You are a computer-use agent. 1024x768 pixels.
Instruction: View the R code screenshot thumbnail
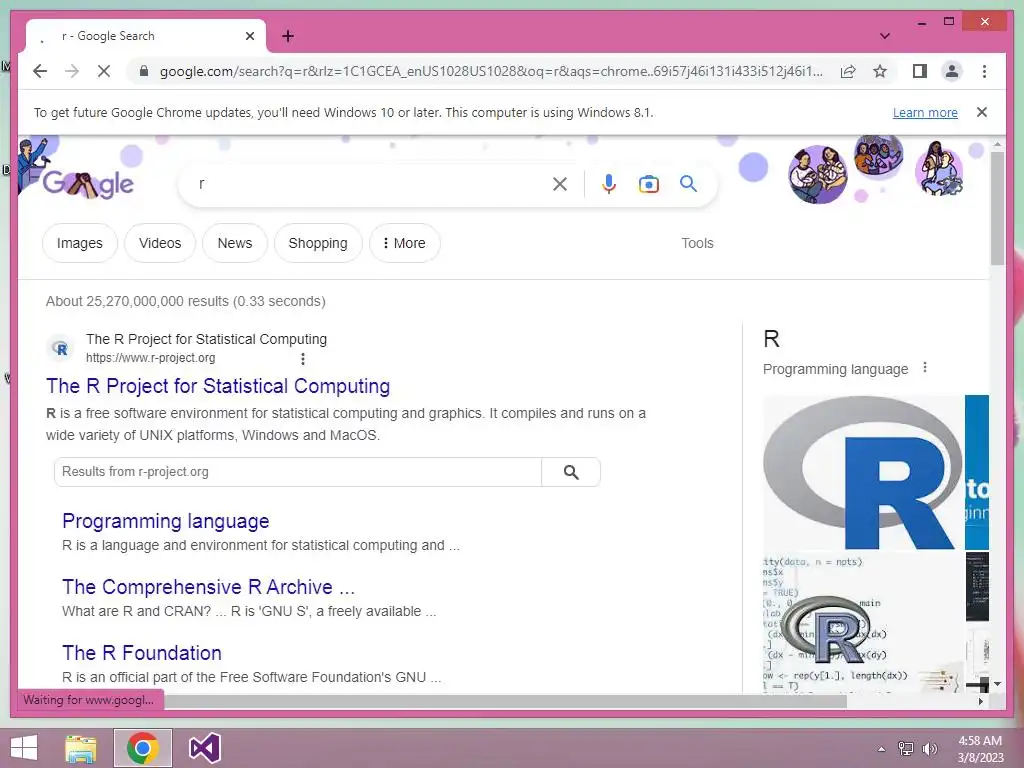pos(863,623)
